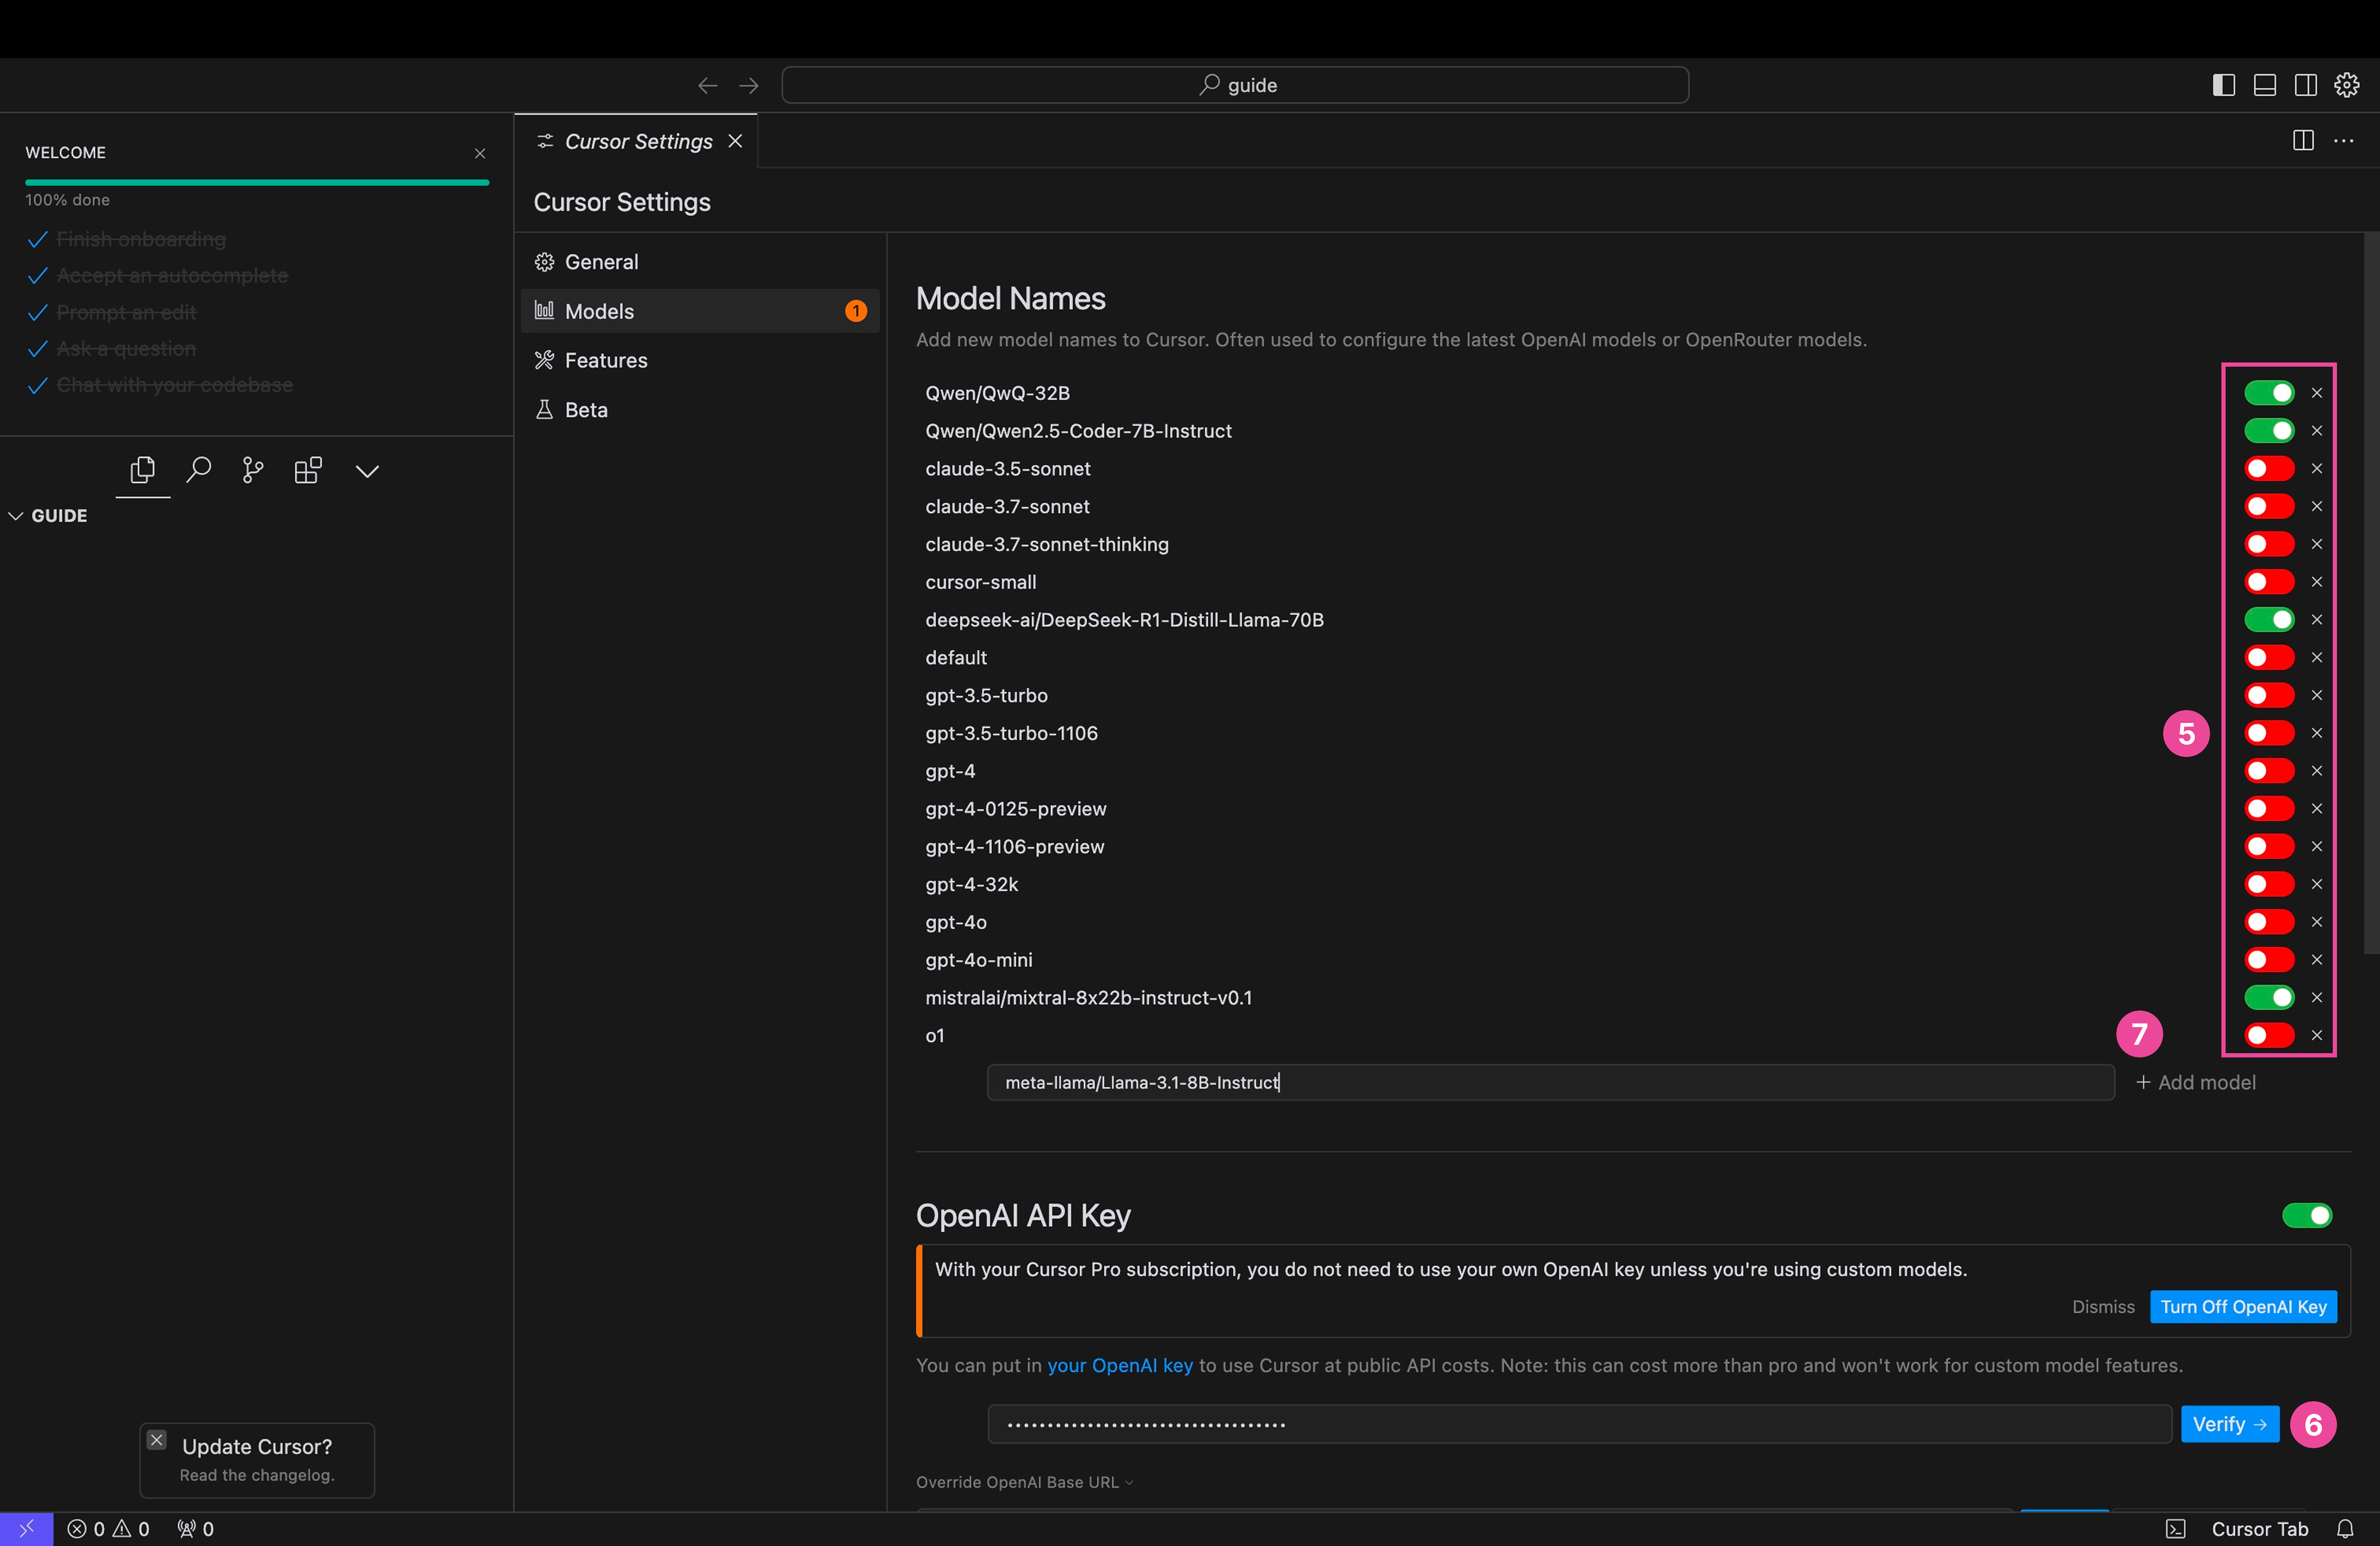Remove the Qwen/QwQ-32B model
2380x1546 pixels.
pyautogui.click(x=2317, y=393)
